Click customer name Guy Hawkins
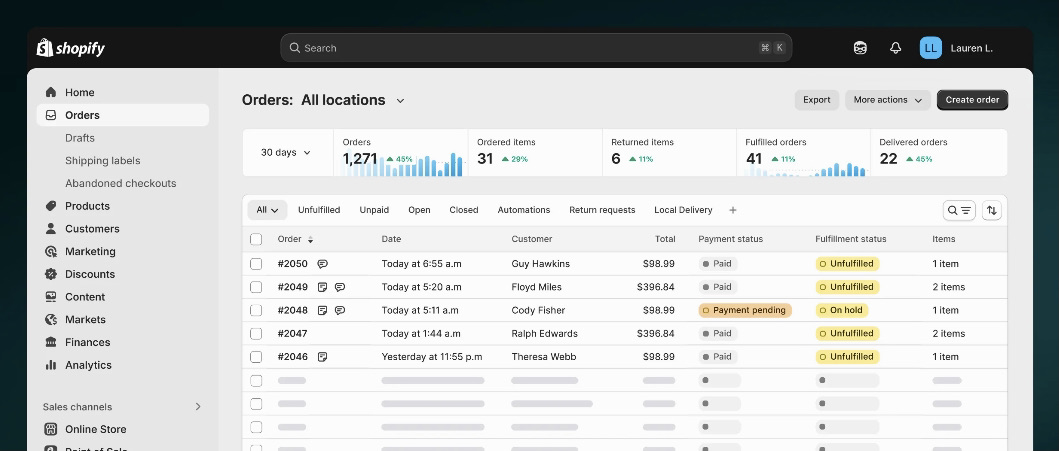This screenshot has height=451, width=1059. [x=540, y=264]
